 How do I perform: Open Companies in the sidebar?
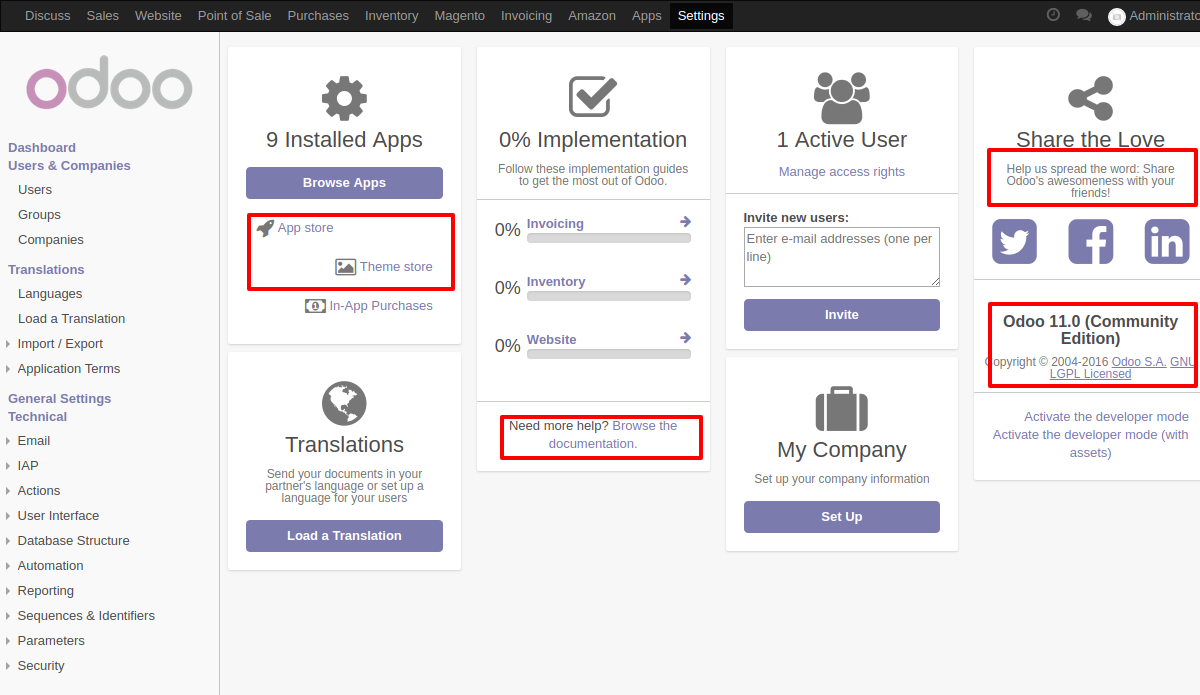tap(51, 240)
